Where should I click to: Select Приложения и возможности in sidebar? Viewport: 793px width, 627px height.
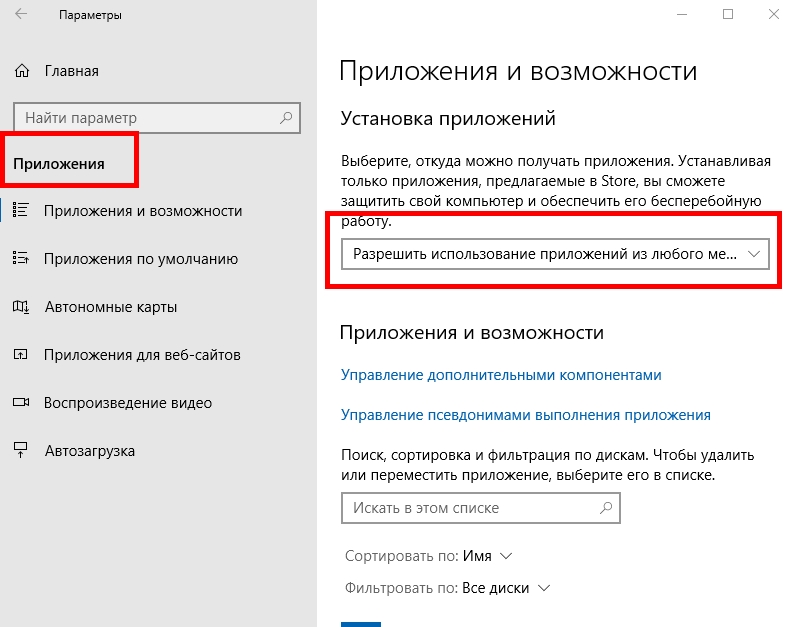tap(143, 210)
